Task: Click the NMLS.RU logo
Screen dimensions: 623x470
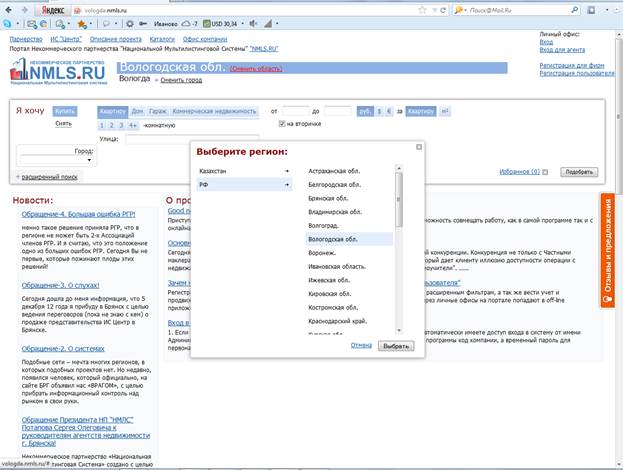Action: pyautogui.click(x=58, y=72)
